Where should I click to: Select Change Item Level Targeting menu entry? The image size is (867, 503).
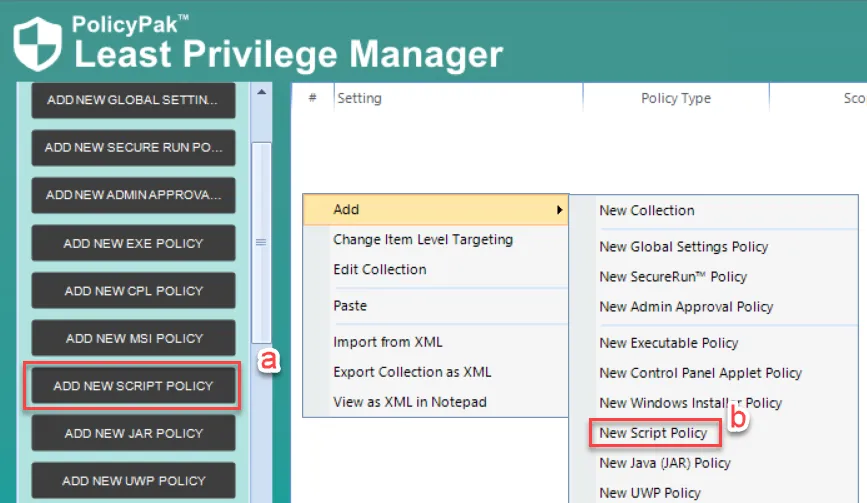(422, 240)
